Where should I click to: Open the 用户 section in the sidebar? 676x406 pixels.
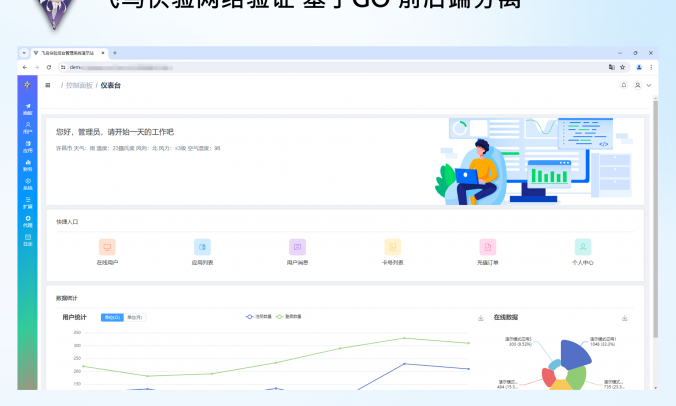28,128
